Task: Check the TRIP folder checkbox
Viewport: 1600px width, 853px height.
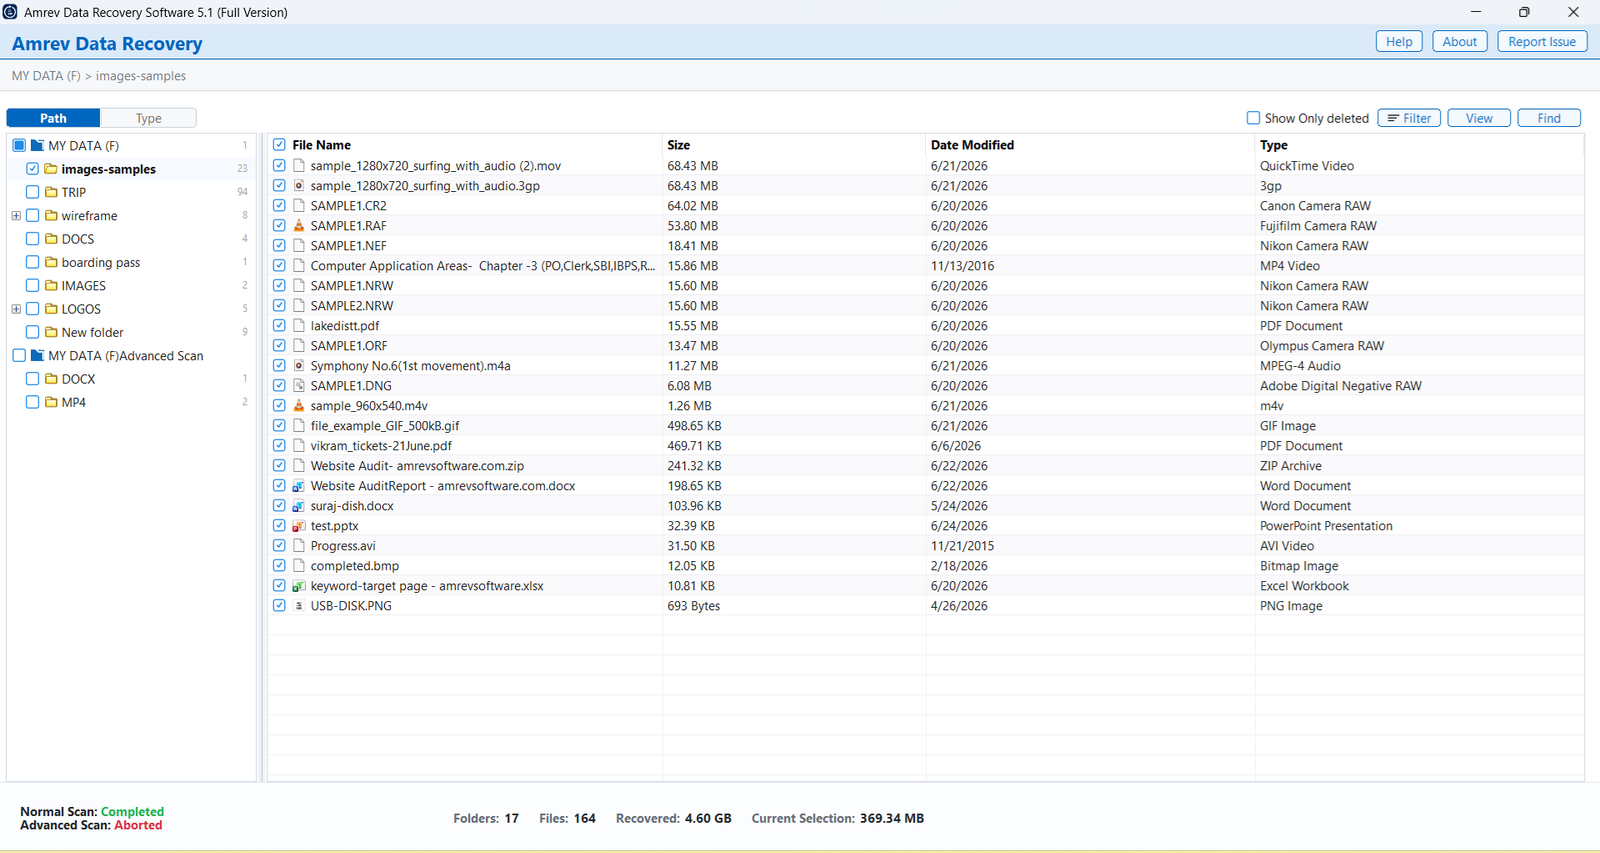Action: [32, 192]
